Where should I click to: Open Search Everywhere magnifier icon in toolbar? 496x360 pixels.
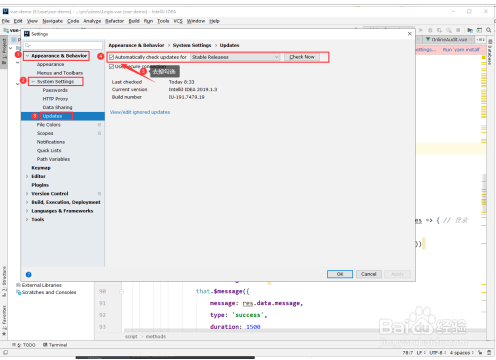(x=489, y=30)
